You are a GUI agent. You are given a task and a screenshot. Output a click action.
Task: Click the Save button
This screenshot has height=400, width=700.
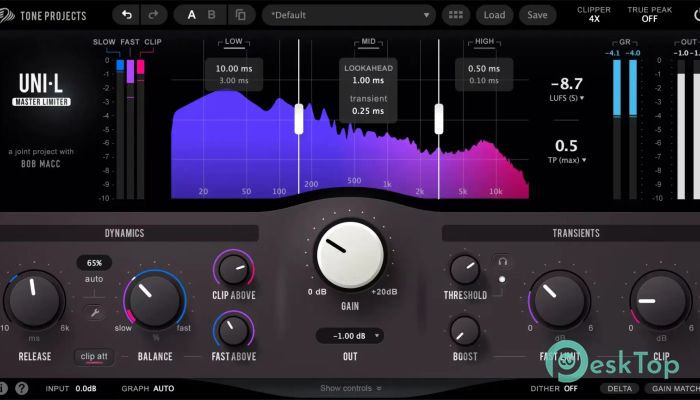tap(537, 15)
